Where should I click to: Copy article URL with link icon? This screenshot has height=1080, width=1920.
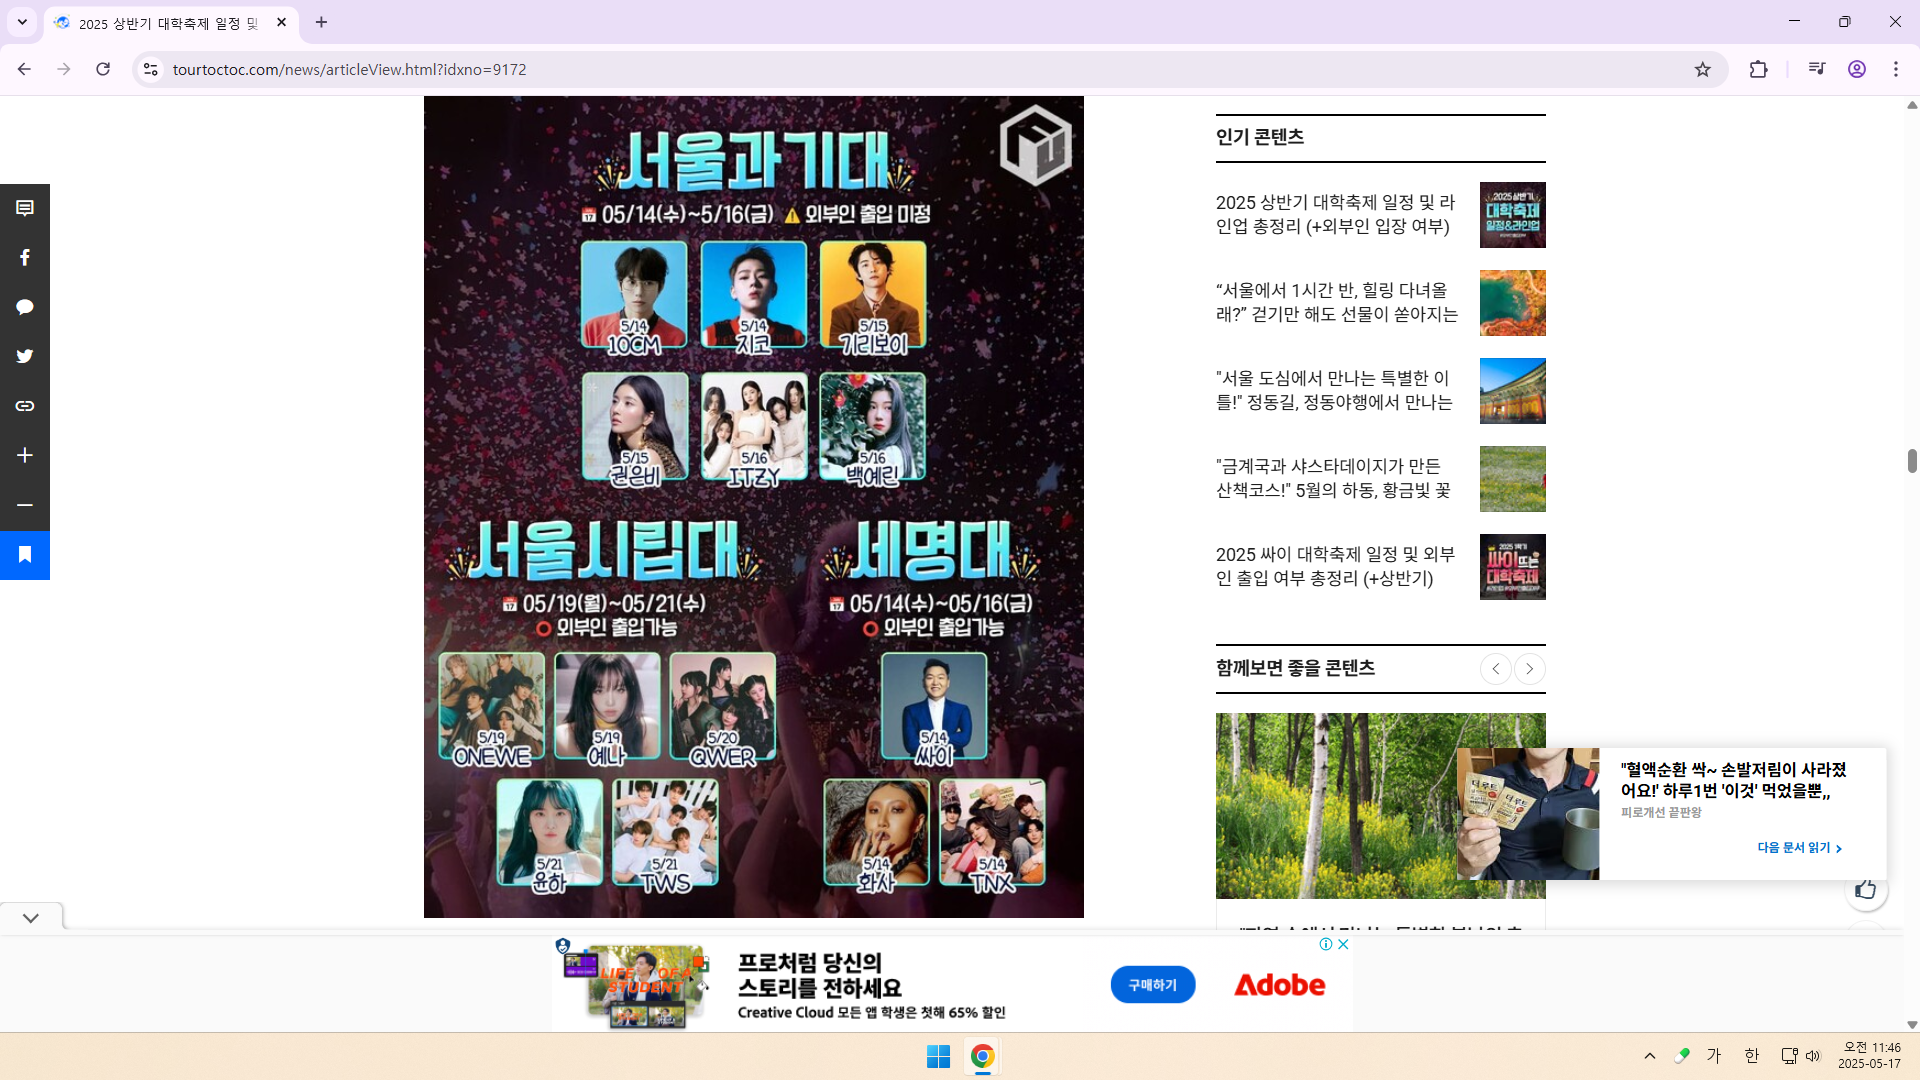25,406
